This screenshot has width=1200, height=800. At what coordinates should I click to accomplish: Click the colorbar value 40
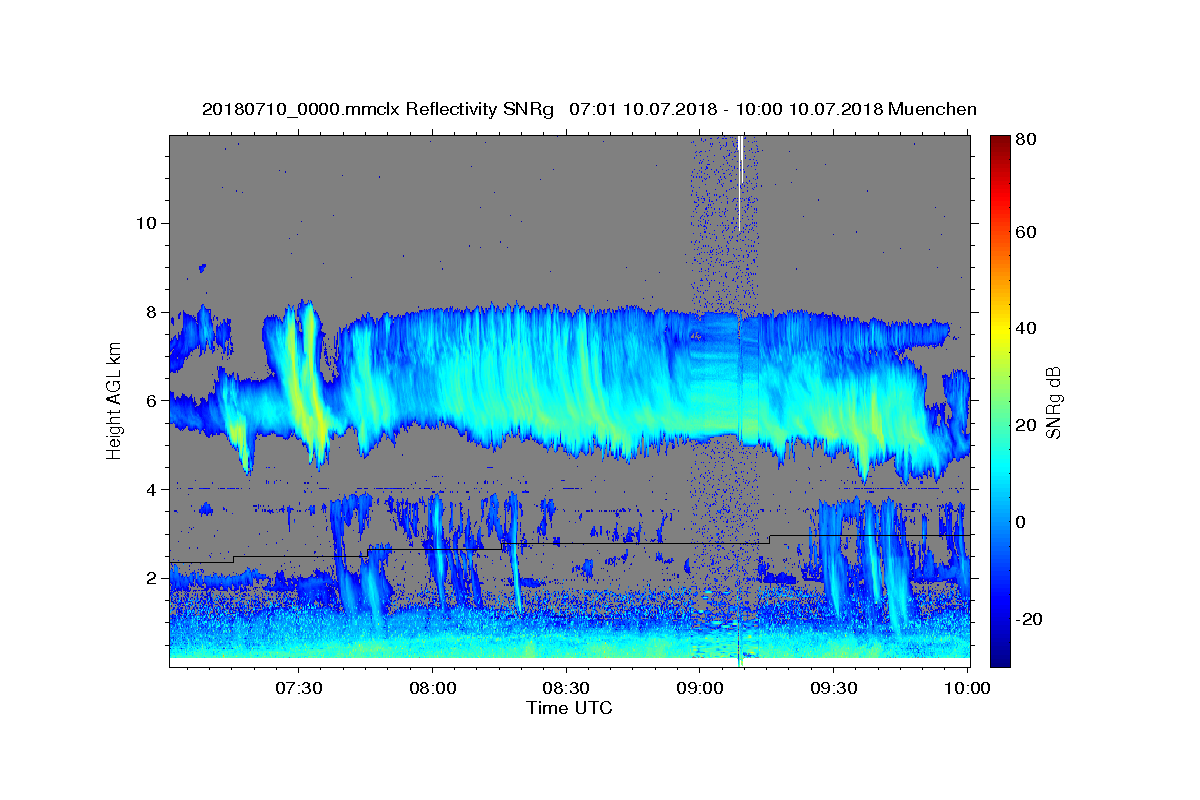click(1028, 328)
